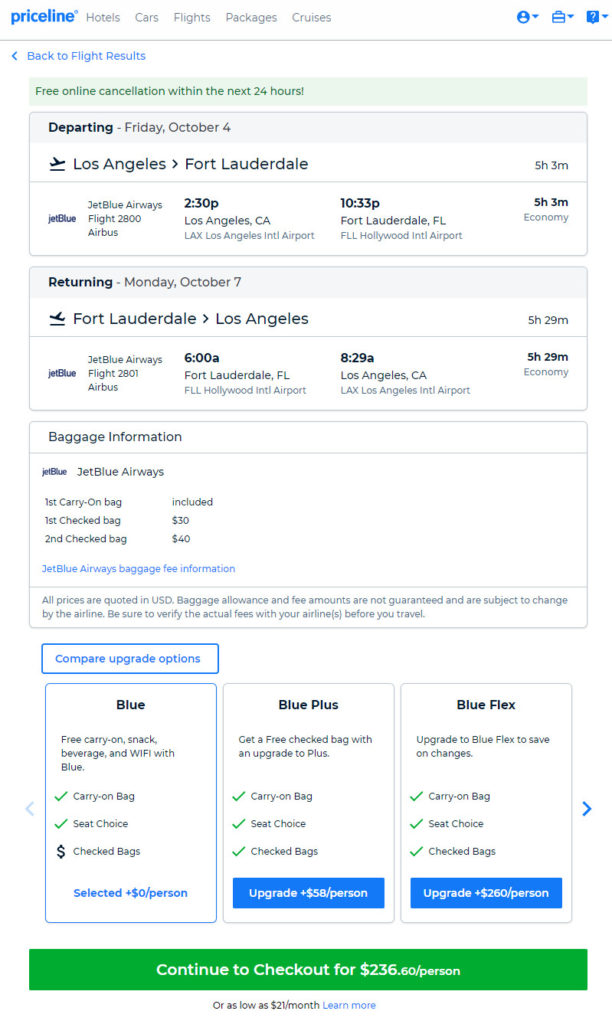Viewport: 612px width, 1024px height.
Task: Go to Flights in the top navigation
Action: [x=192, y=18]
